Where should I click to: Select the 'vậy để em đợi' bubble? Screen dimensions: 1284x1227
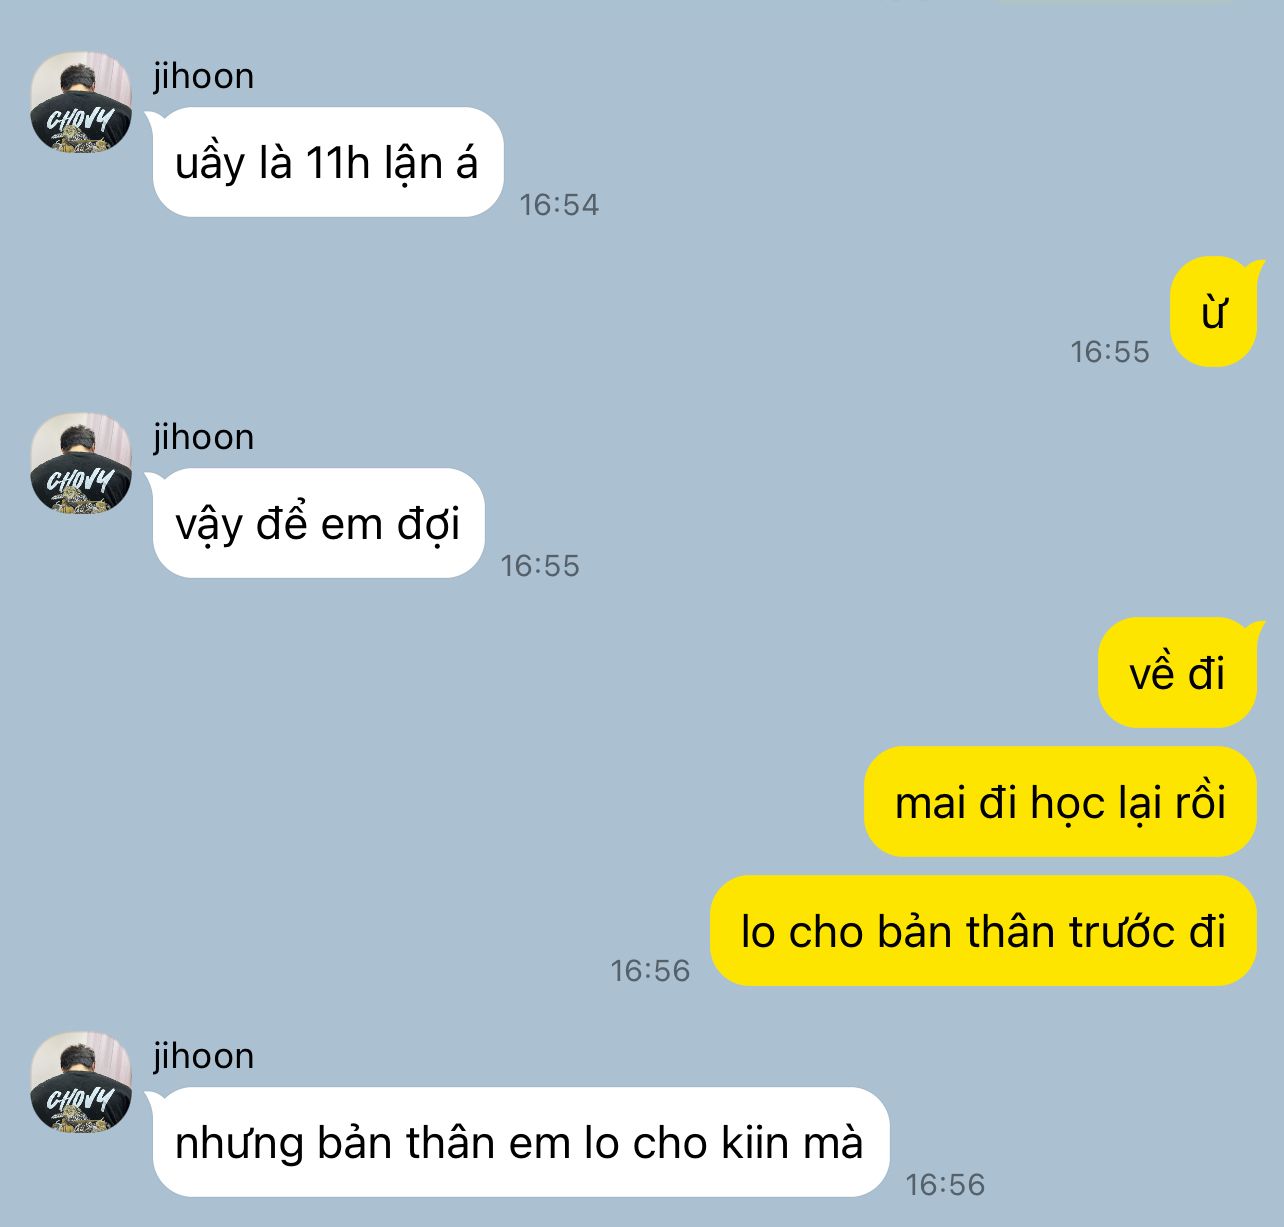tap(318, 523)
